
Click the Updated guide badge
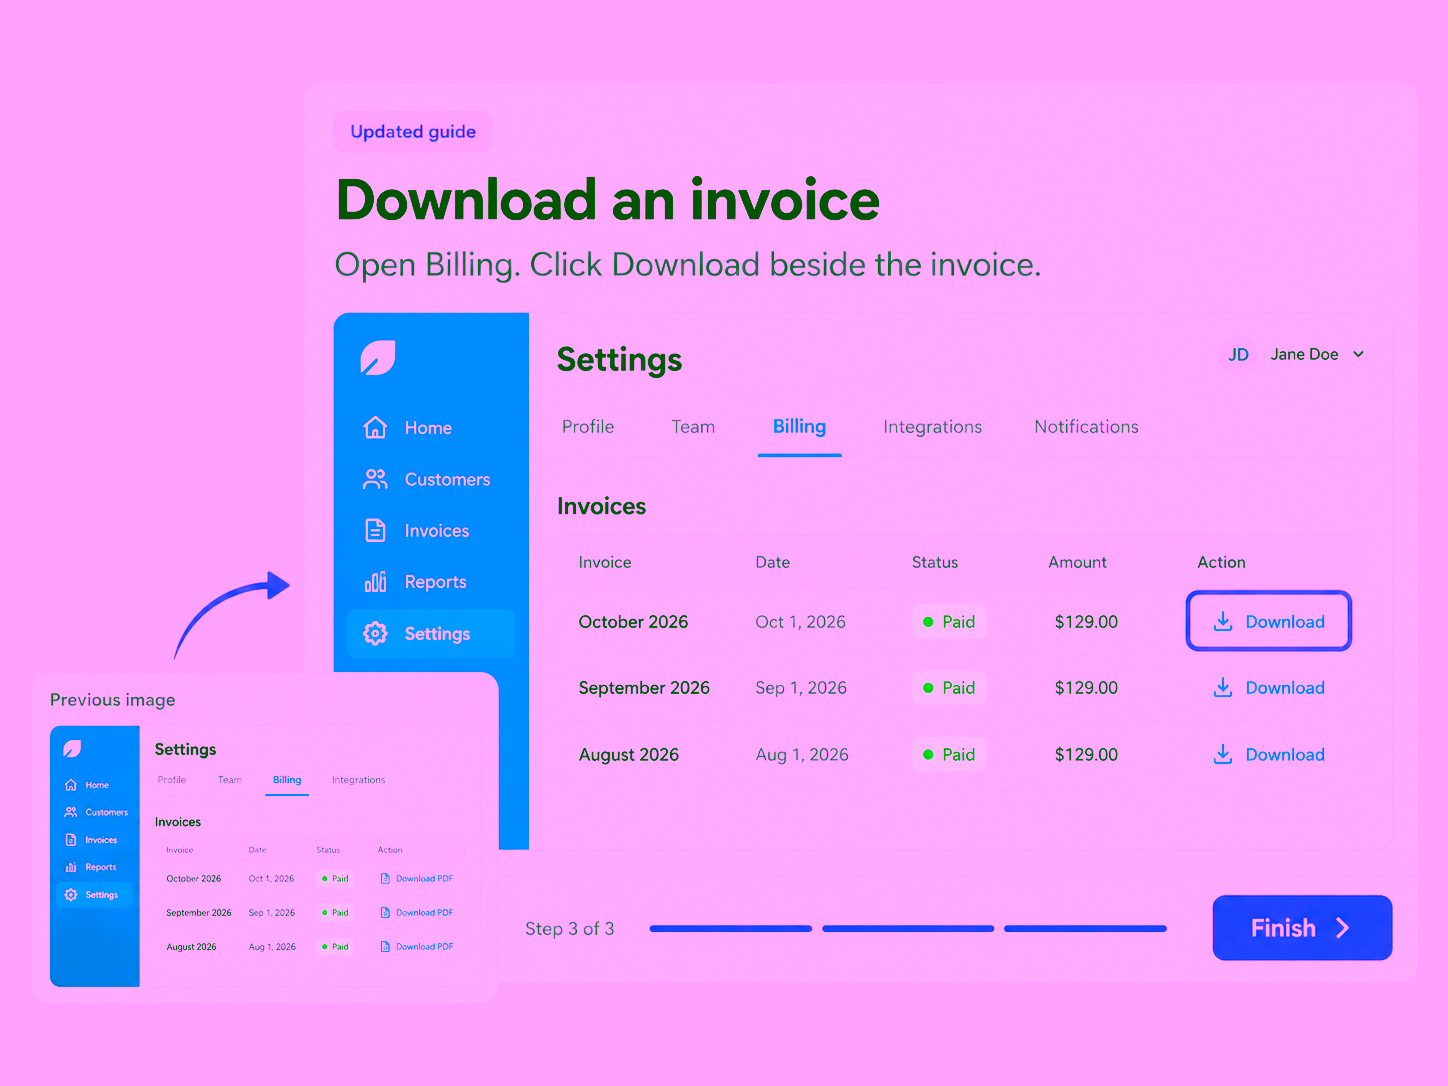tap(413, 132)
